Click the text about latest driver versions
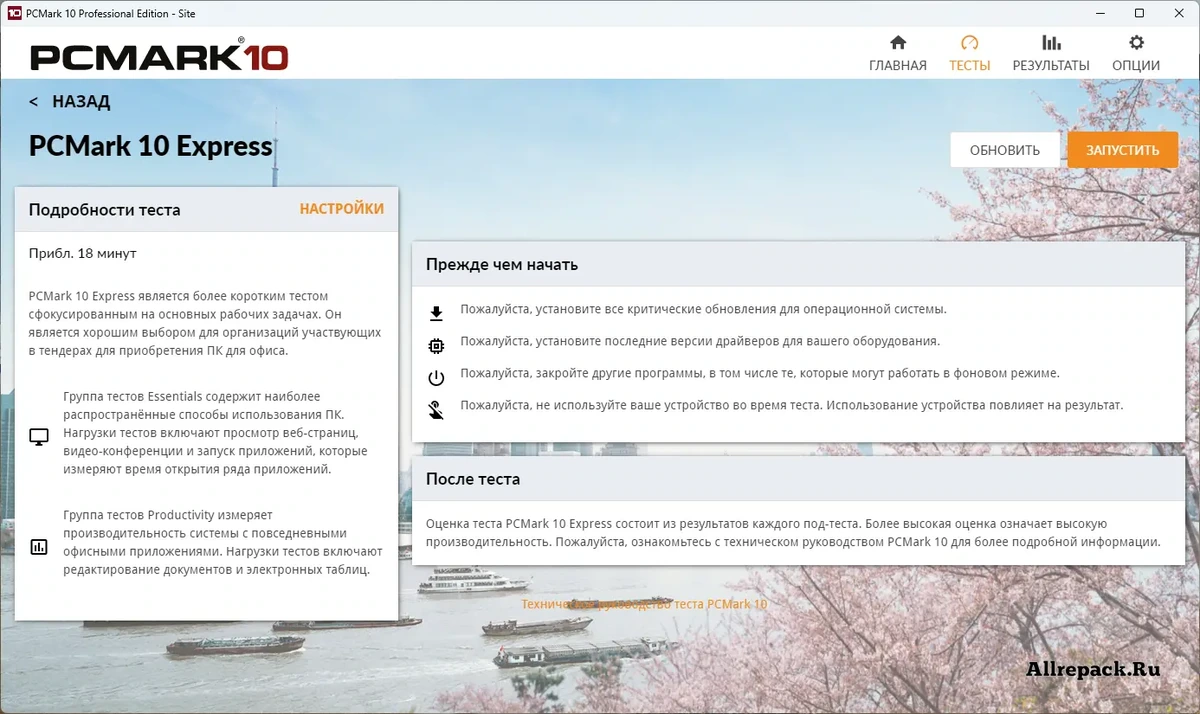Viewport: 1200px width, 714px height. [700, 341]
